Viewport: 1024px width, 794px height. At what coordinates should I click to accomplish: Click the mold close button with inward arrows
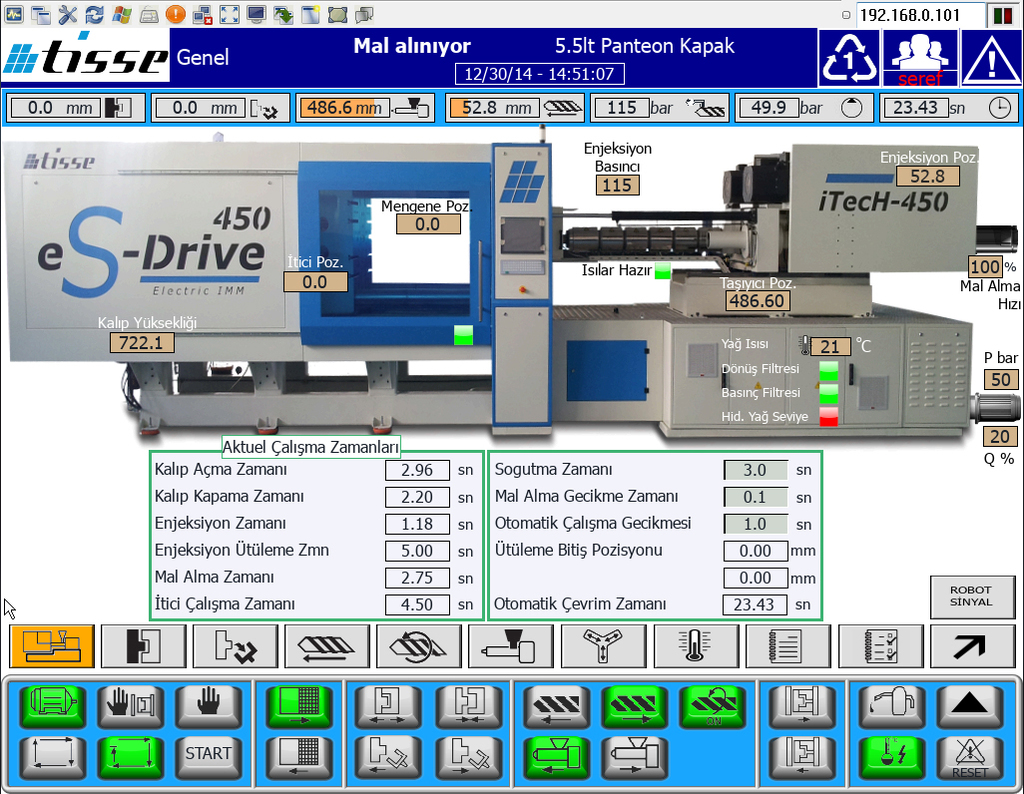(469, 705)
